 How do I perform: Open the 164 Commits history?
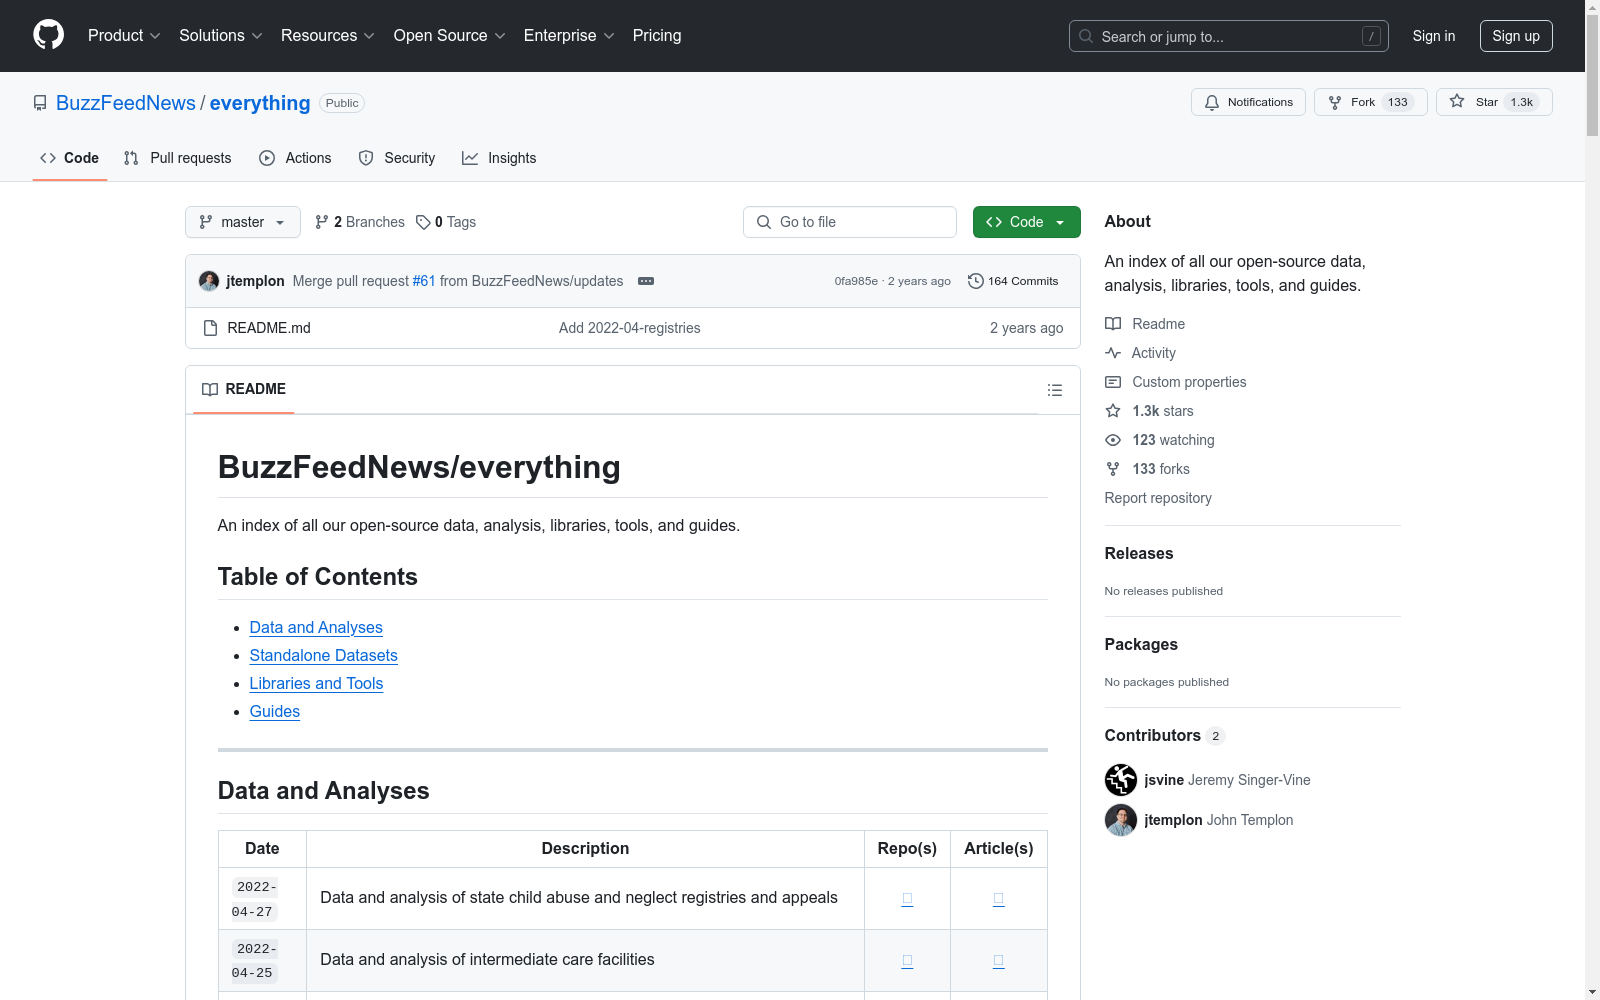[x=1013, y=281]
